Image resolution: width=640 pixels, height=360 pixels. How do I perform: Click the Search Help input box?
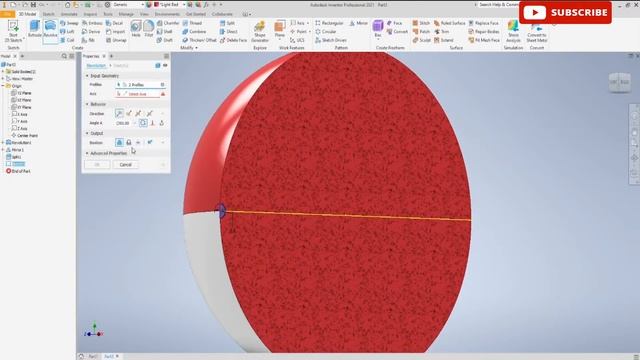tap(498, 4)
